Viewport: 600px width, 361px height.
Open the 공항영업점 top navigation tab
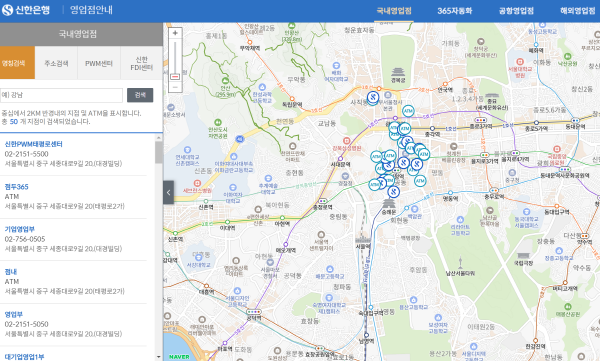516,11
